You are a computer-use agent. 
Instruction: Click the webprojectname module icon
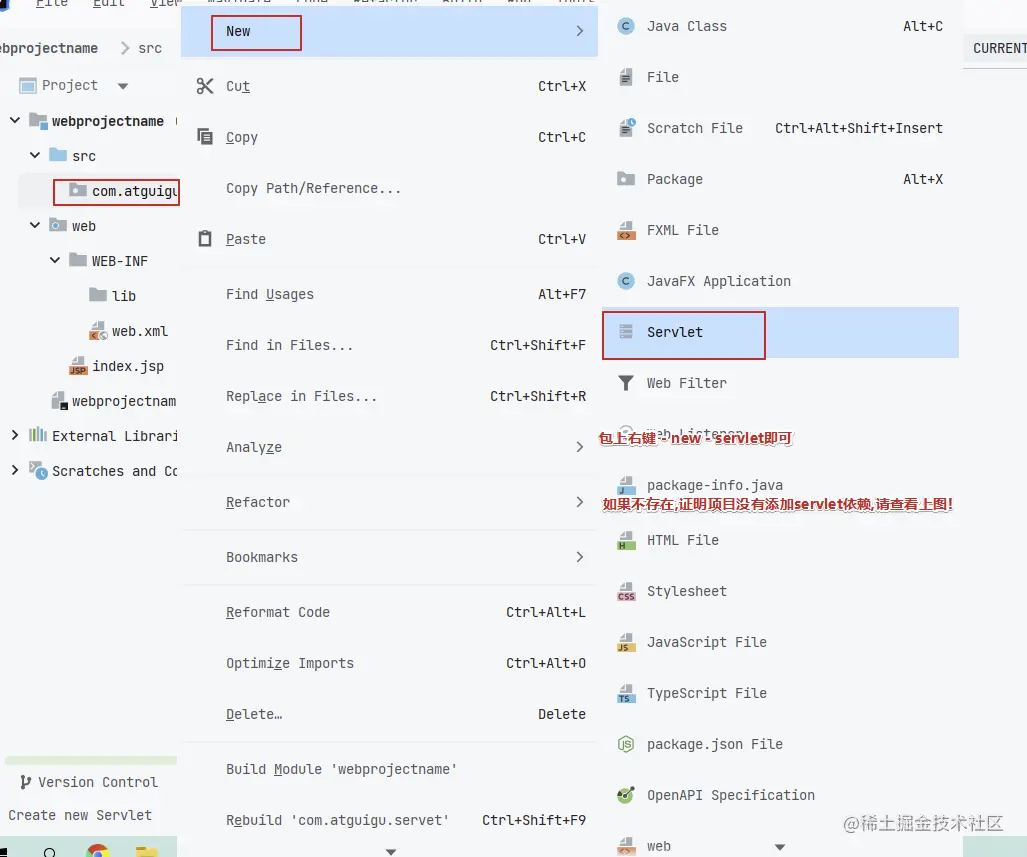click(x=38, y=121)
